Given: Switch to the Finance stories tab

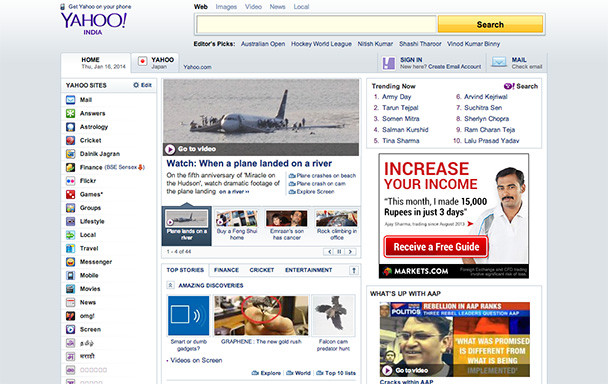Looking at the screenshot, I should 226,270.
